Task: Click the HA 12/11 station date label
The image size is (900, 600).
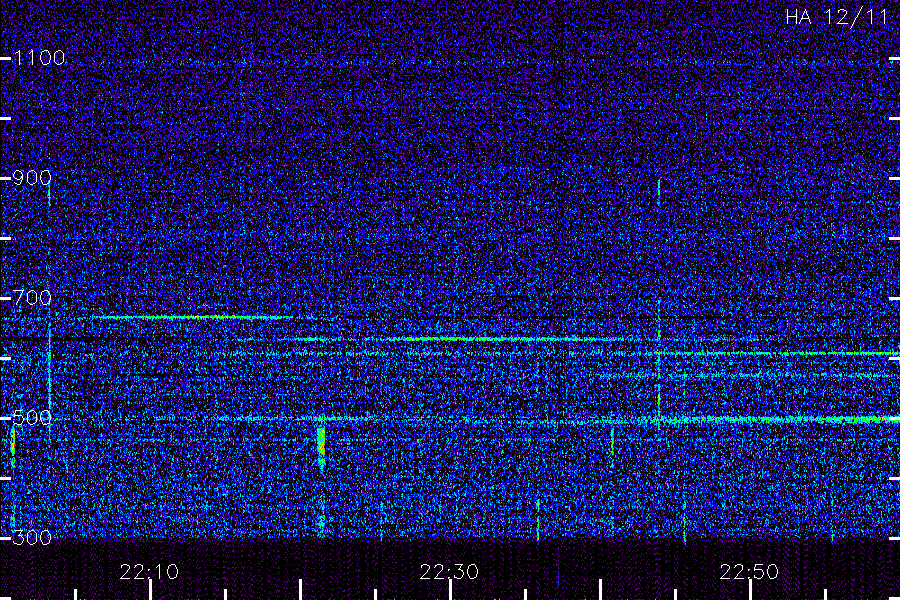Action: [x=837, y=17]
